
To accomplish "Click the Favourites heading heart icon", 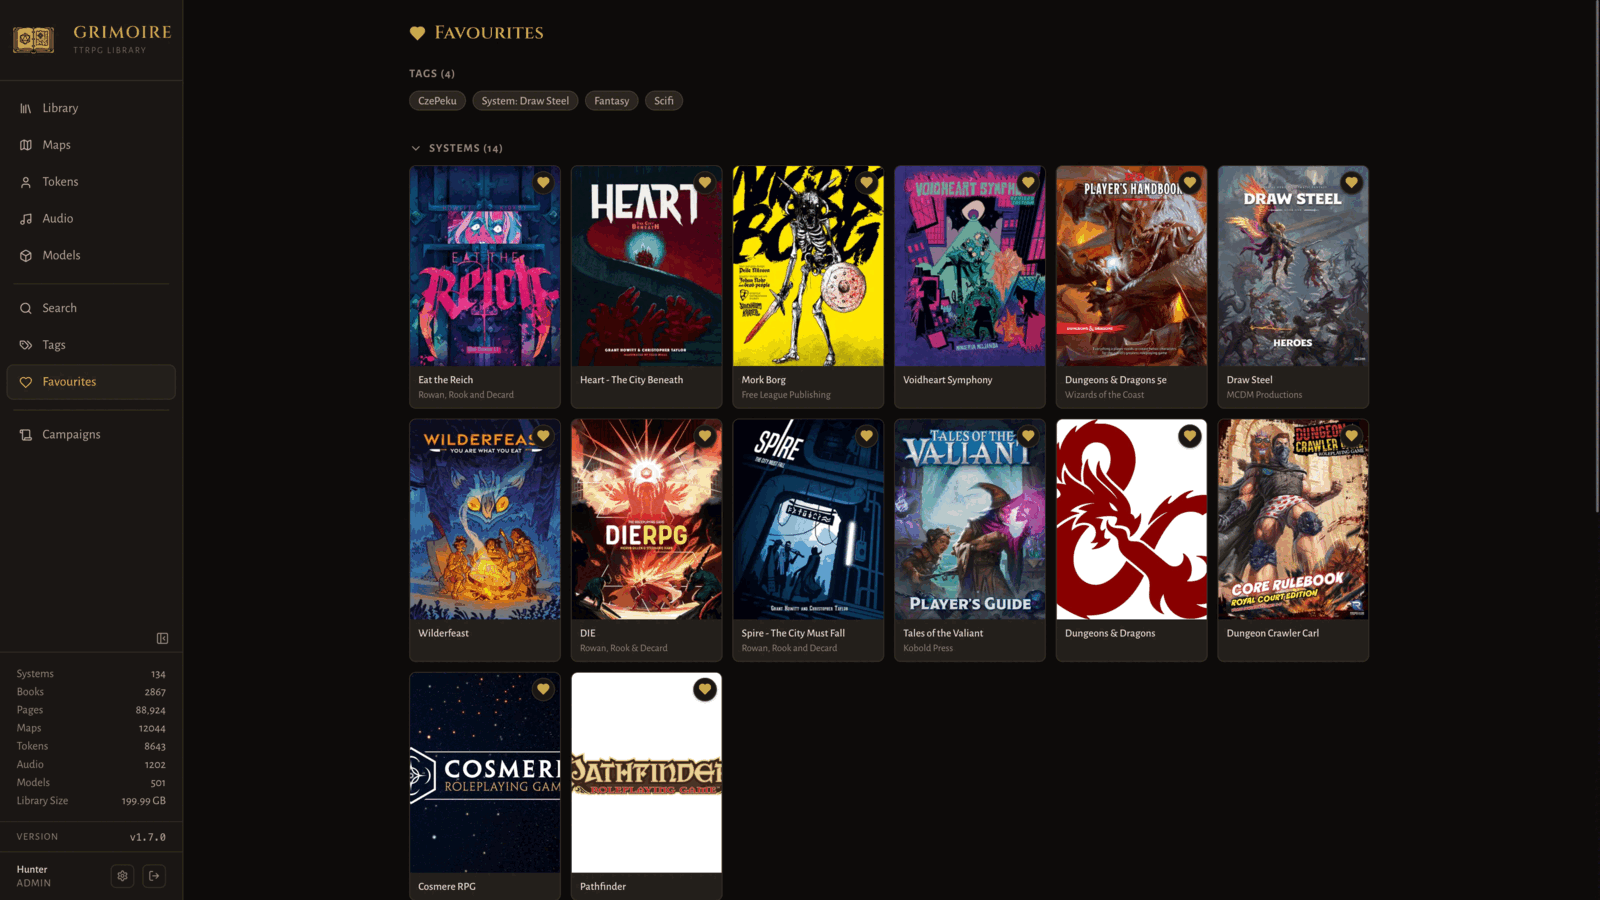I will click(417, 33).
